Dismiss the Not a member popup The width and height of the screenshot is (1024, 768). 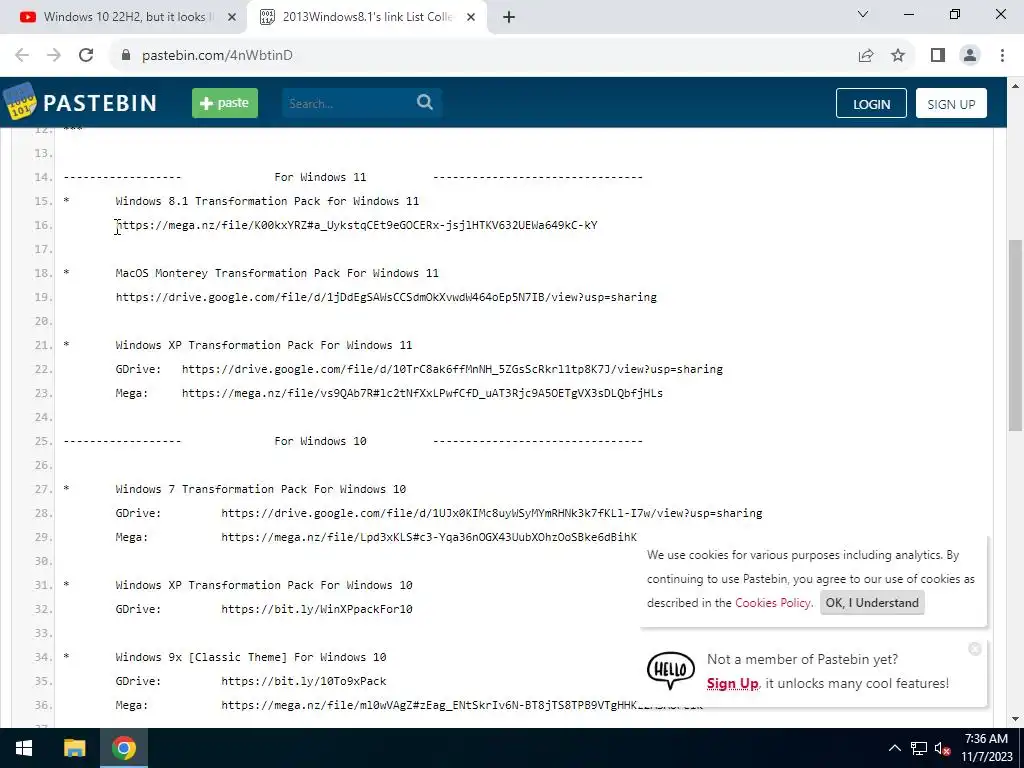(975, 648)
